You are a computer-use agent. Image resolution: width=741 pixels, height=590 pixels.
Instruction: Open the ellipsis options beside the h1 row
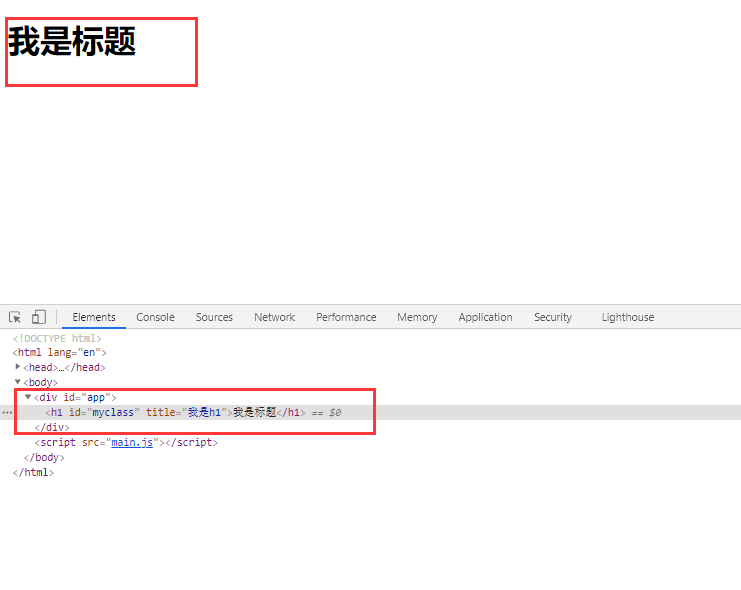[x=7, y=413]
